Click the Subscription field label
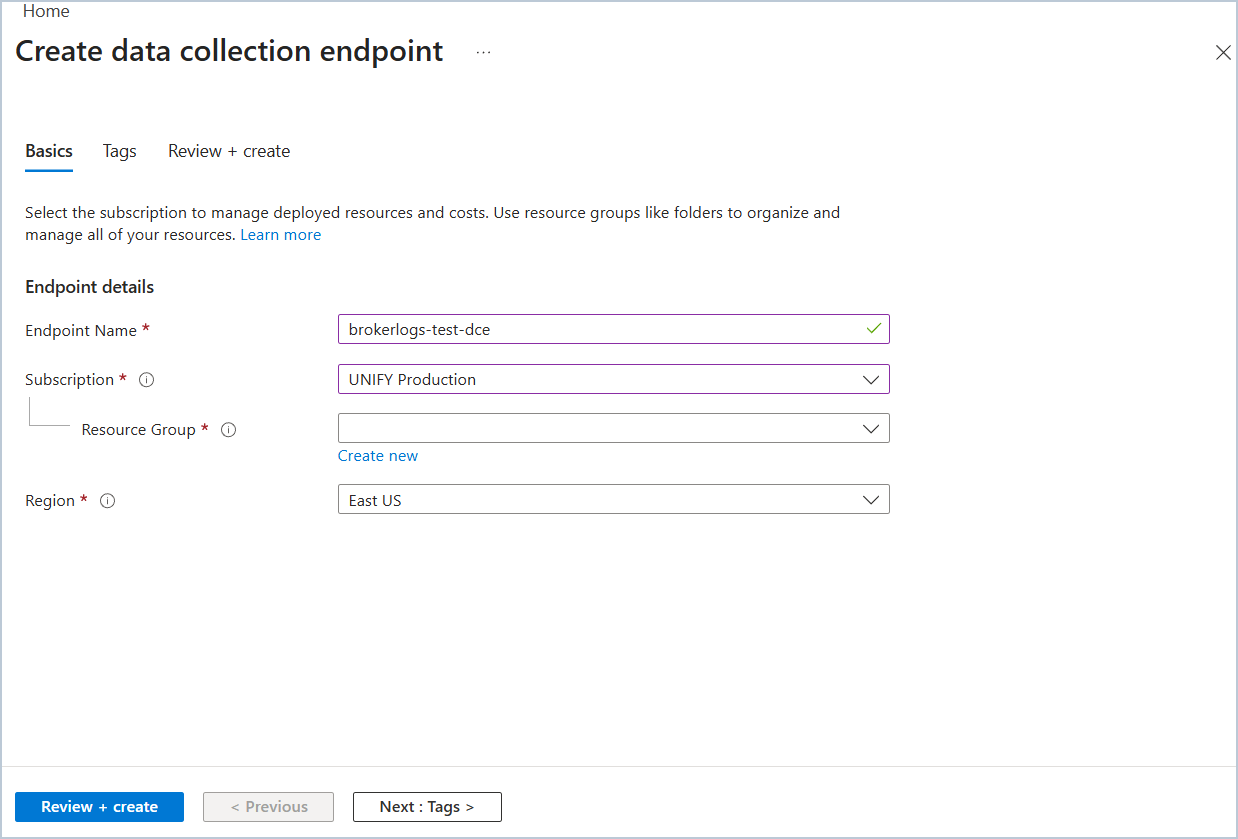This screenshot has width=1238, height=839. point(70,380)
